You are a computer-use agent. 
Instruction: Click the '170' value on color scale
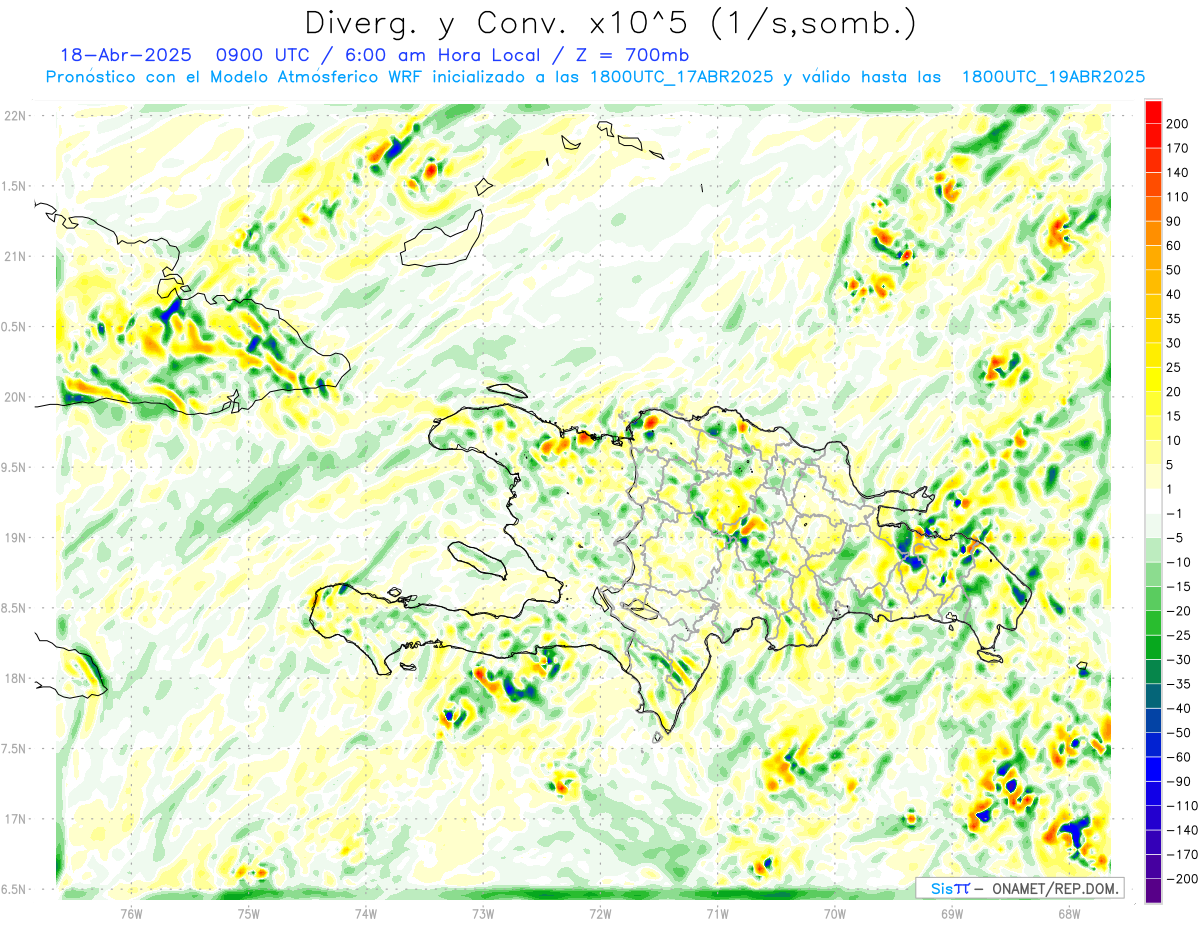(x=1177, y=148)
